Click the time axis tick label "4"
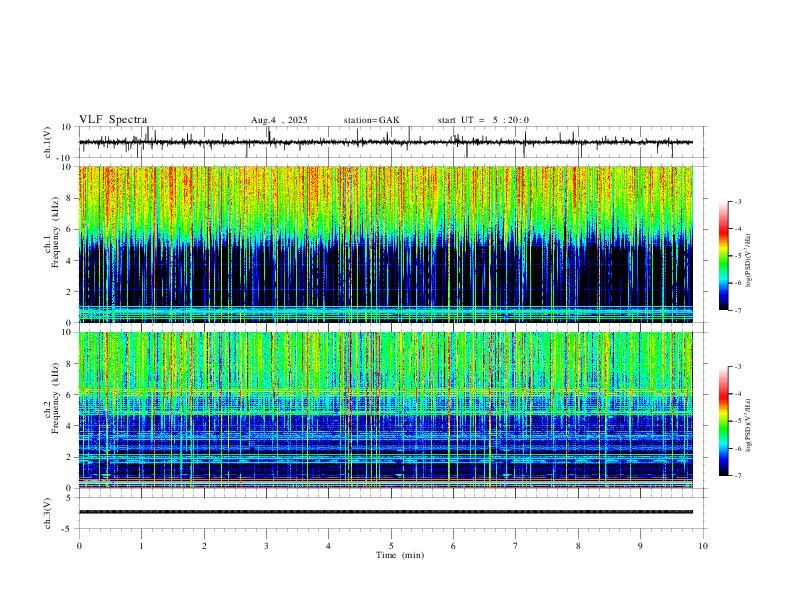Viewport: 792px width, 612px height. click(328, 546)
